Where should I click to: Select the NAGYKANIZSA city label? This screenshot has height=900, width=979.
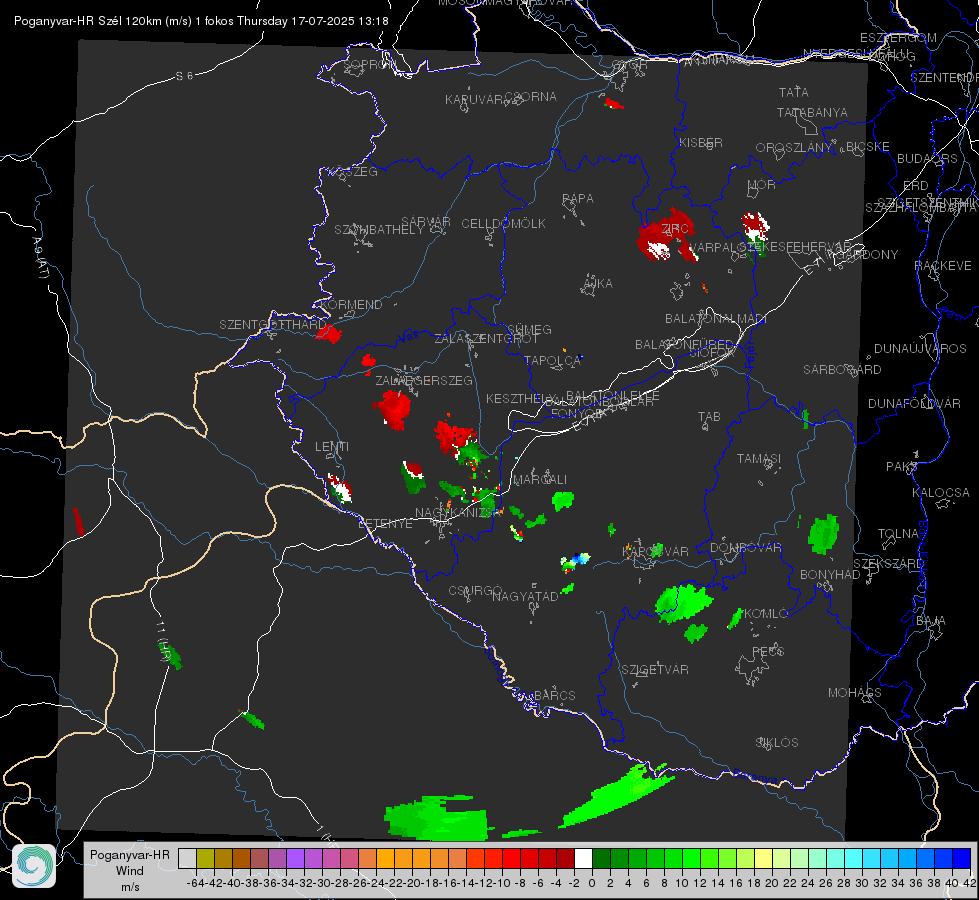tap(458, 513)
